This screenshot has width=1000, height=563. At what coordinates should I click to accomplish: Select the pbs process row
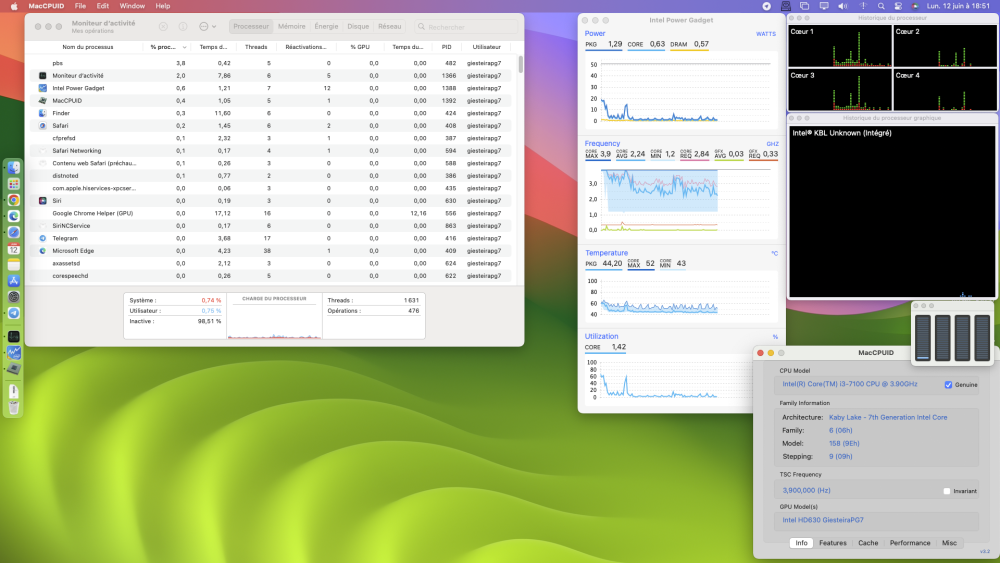271,63
